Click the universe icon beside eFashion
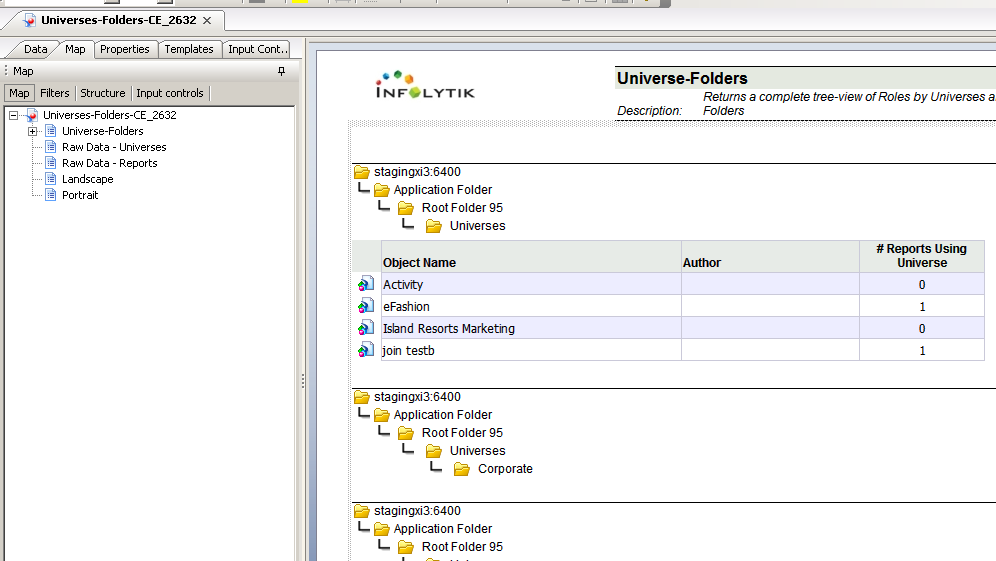996x561 pixels. click(366, 307)
